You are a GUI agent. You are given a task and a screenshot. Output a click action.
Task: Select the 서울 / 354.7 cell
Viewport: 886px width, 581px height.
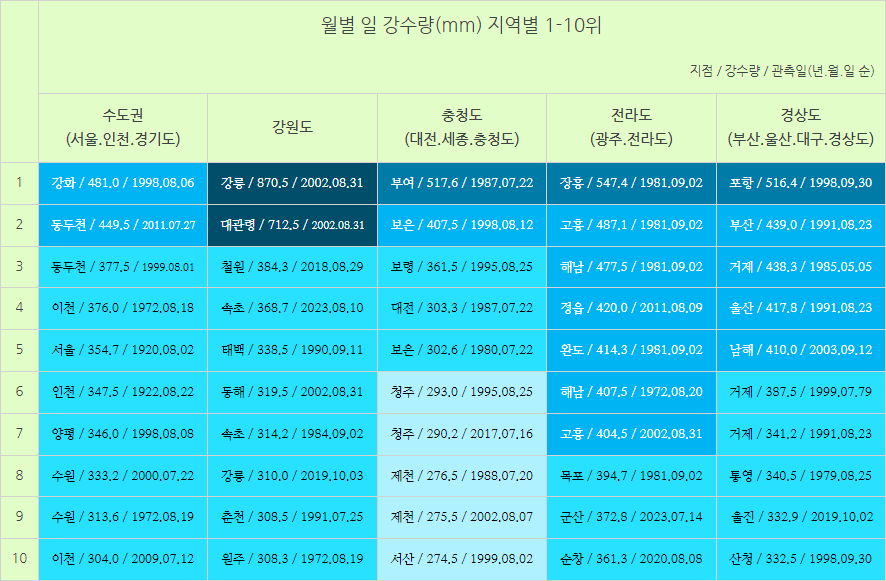pos(122,350)
